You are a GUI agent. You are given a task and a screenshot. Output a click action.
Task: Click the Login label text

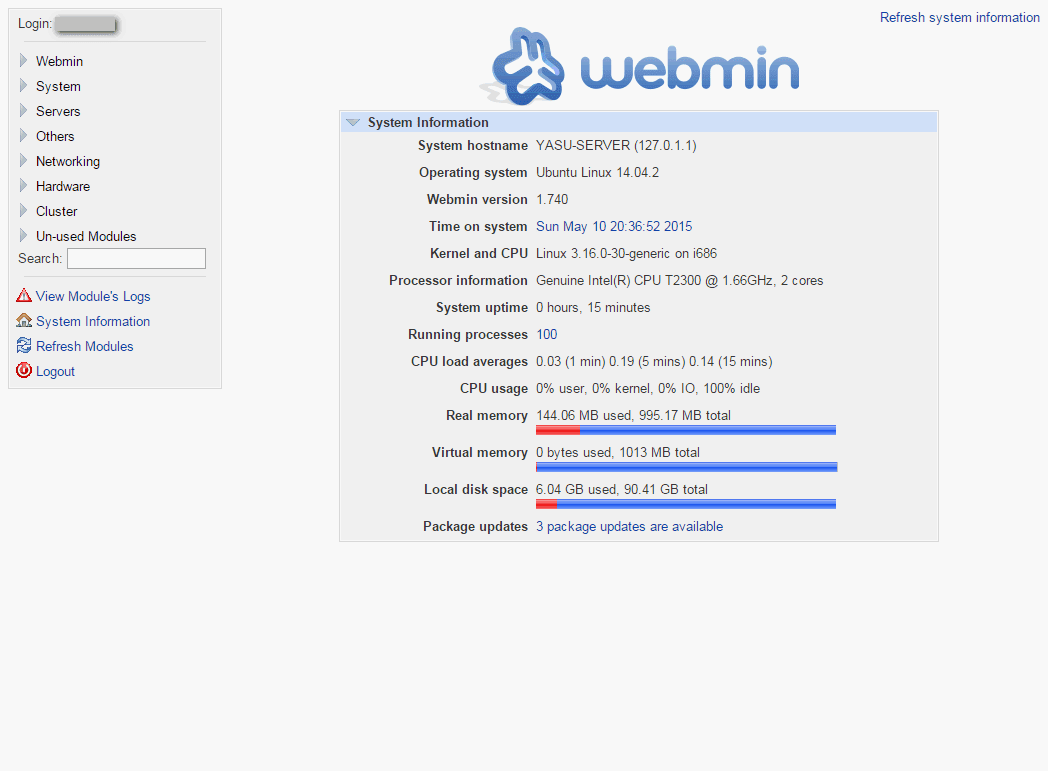click(x=35, y=23)
